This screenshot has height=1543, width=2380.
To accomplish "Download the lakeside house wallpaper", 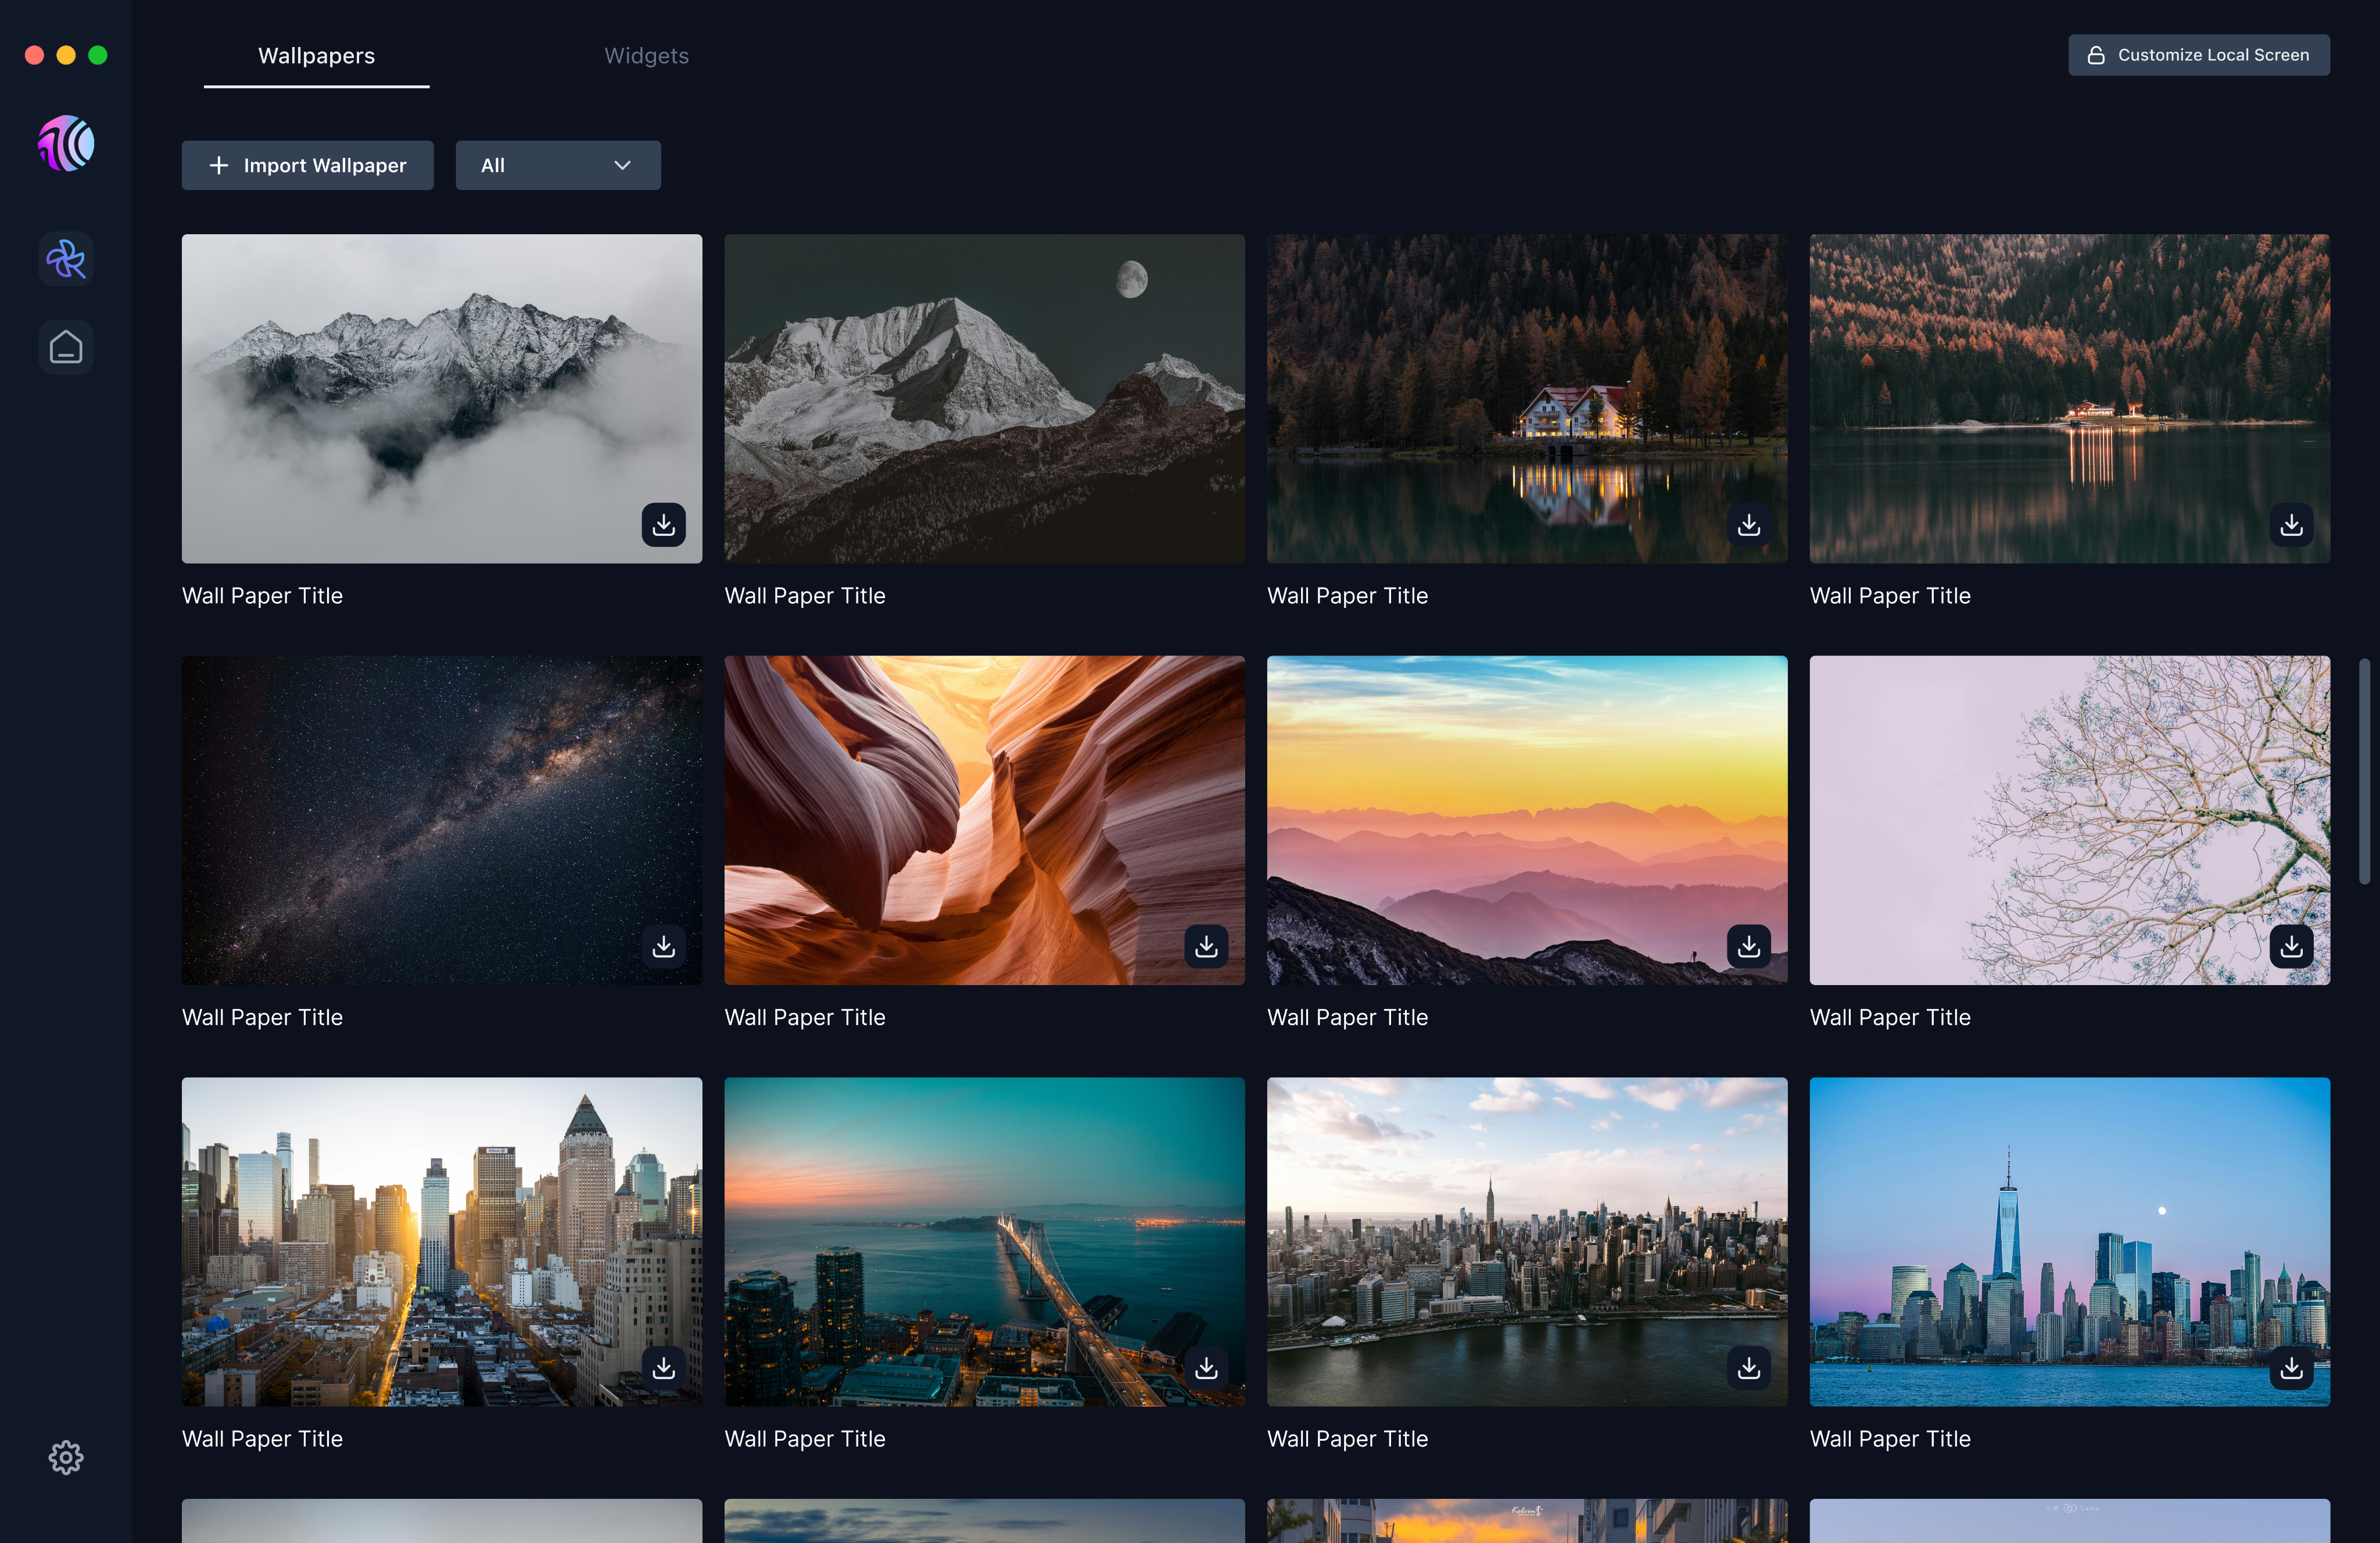I will point(1748,524).
